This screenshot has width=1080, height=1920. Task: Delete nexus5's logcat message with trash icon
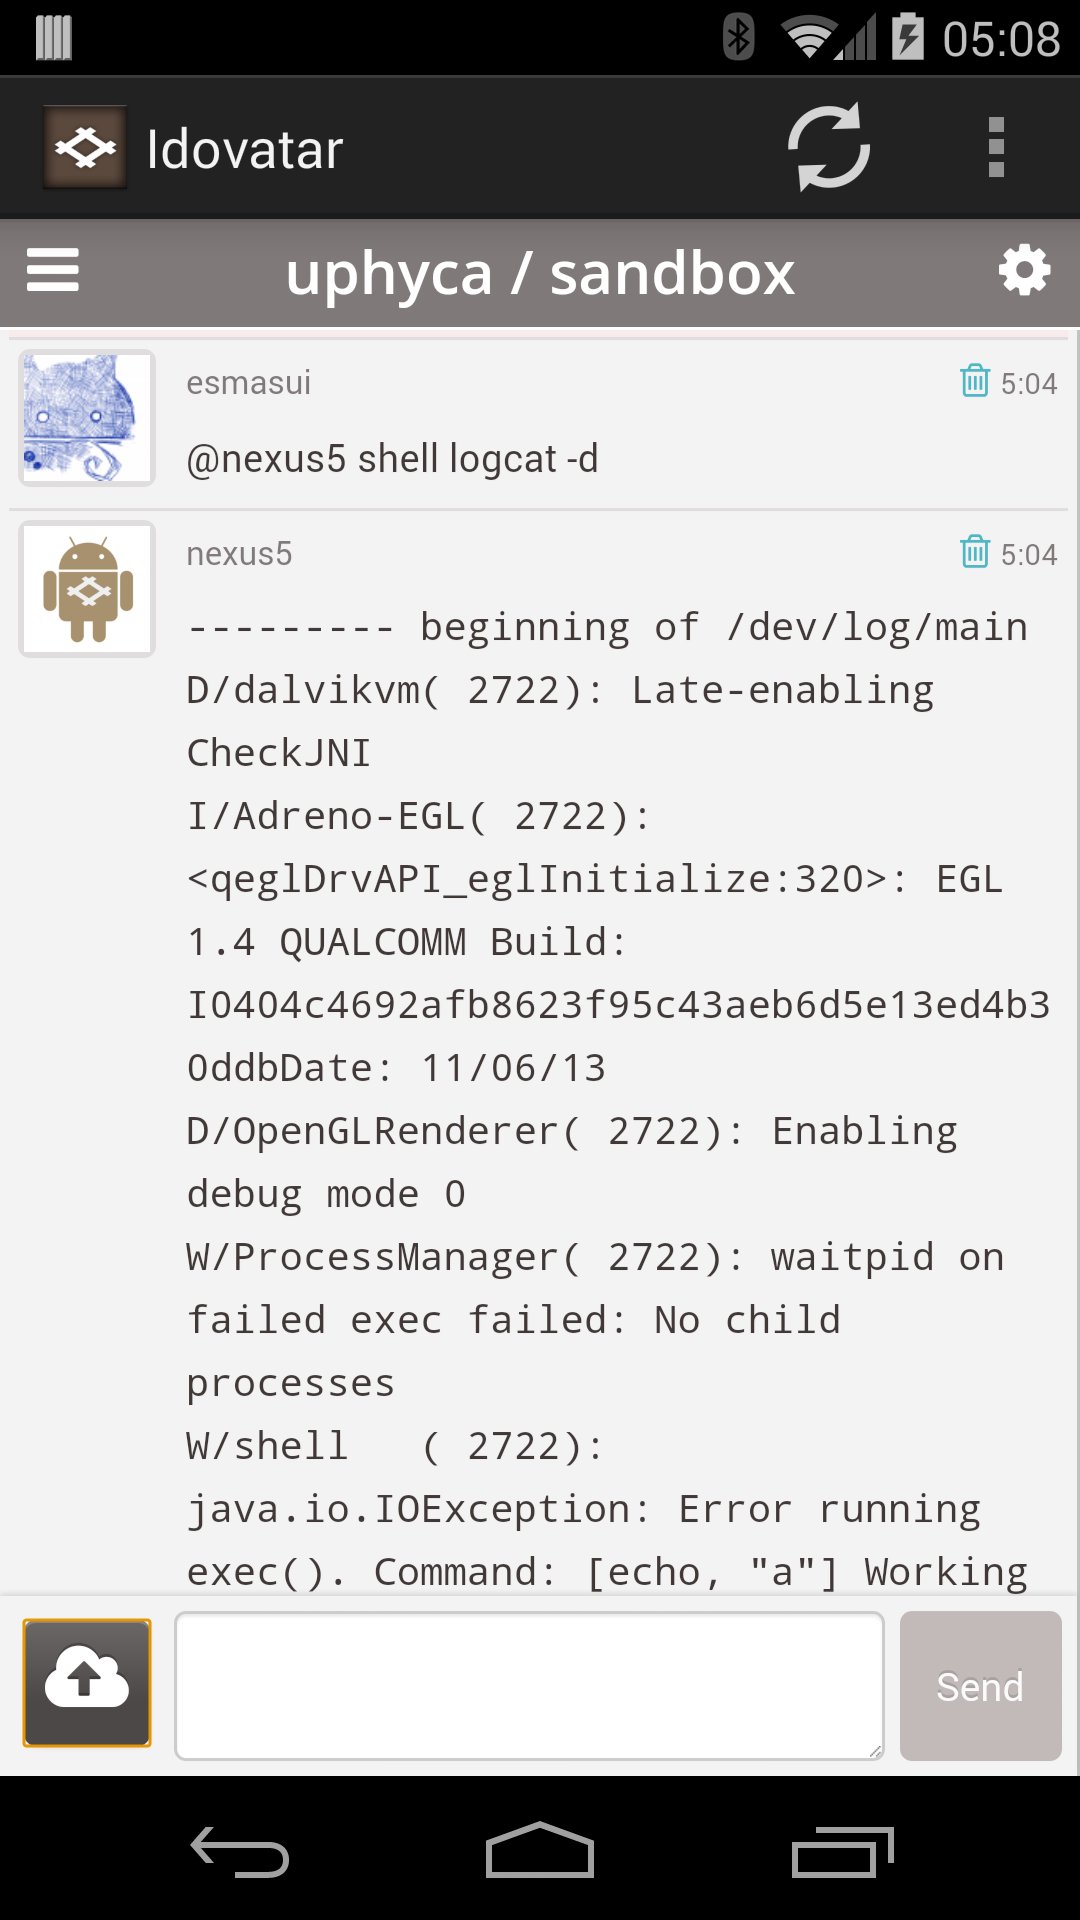tap(975, 552)
